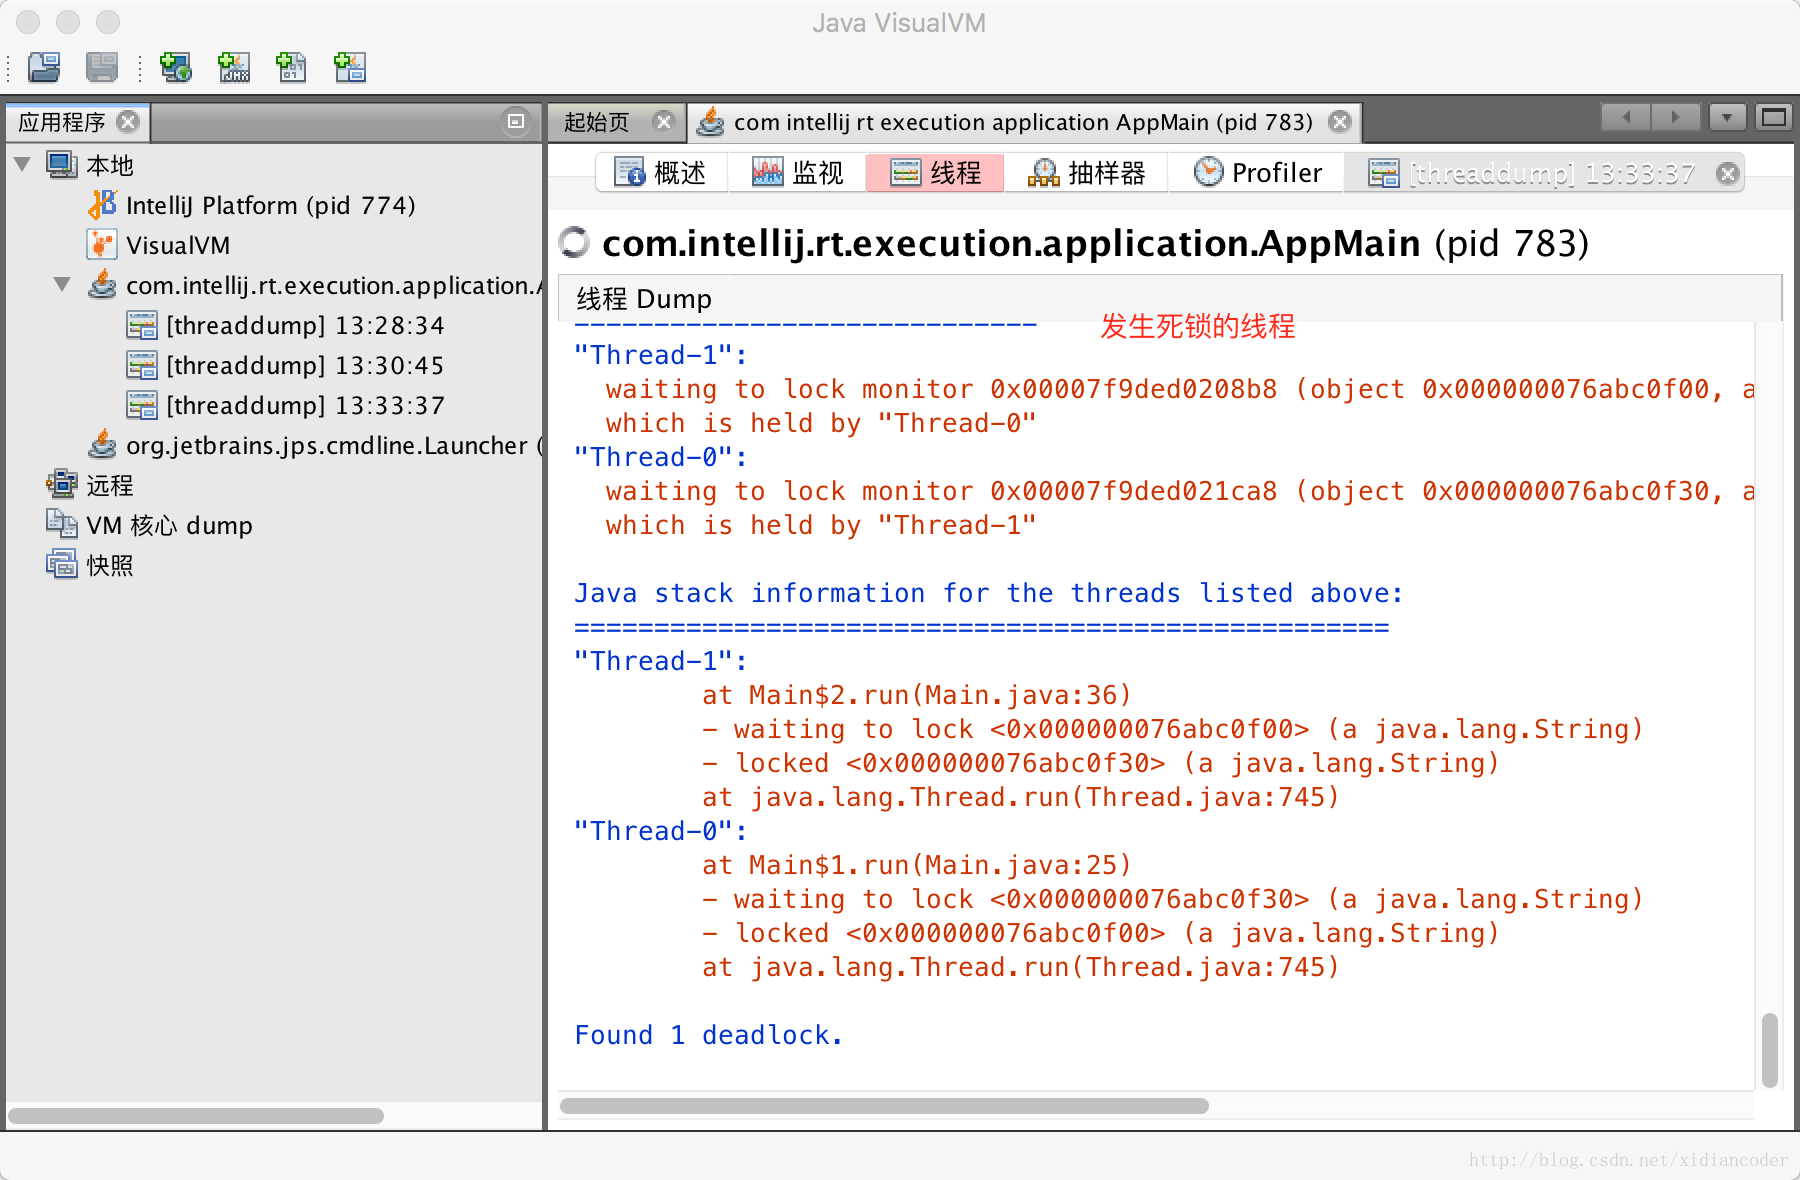This screenshot has width=1800, height=1180.
Task: Click the 快照 snapshots icon
Action: point(62,565)
